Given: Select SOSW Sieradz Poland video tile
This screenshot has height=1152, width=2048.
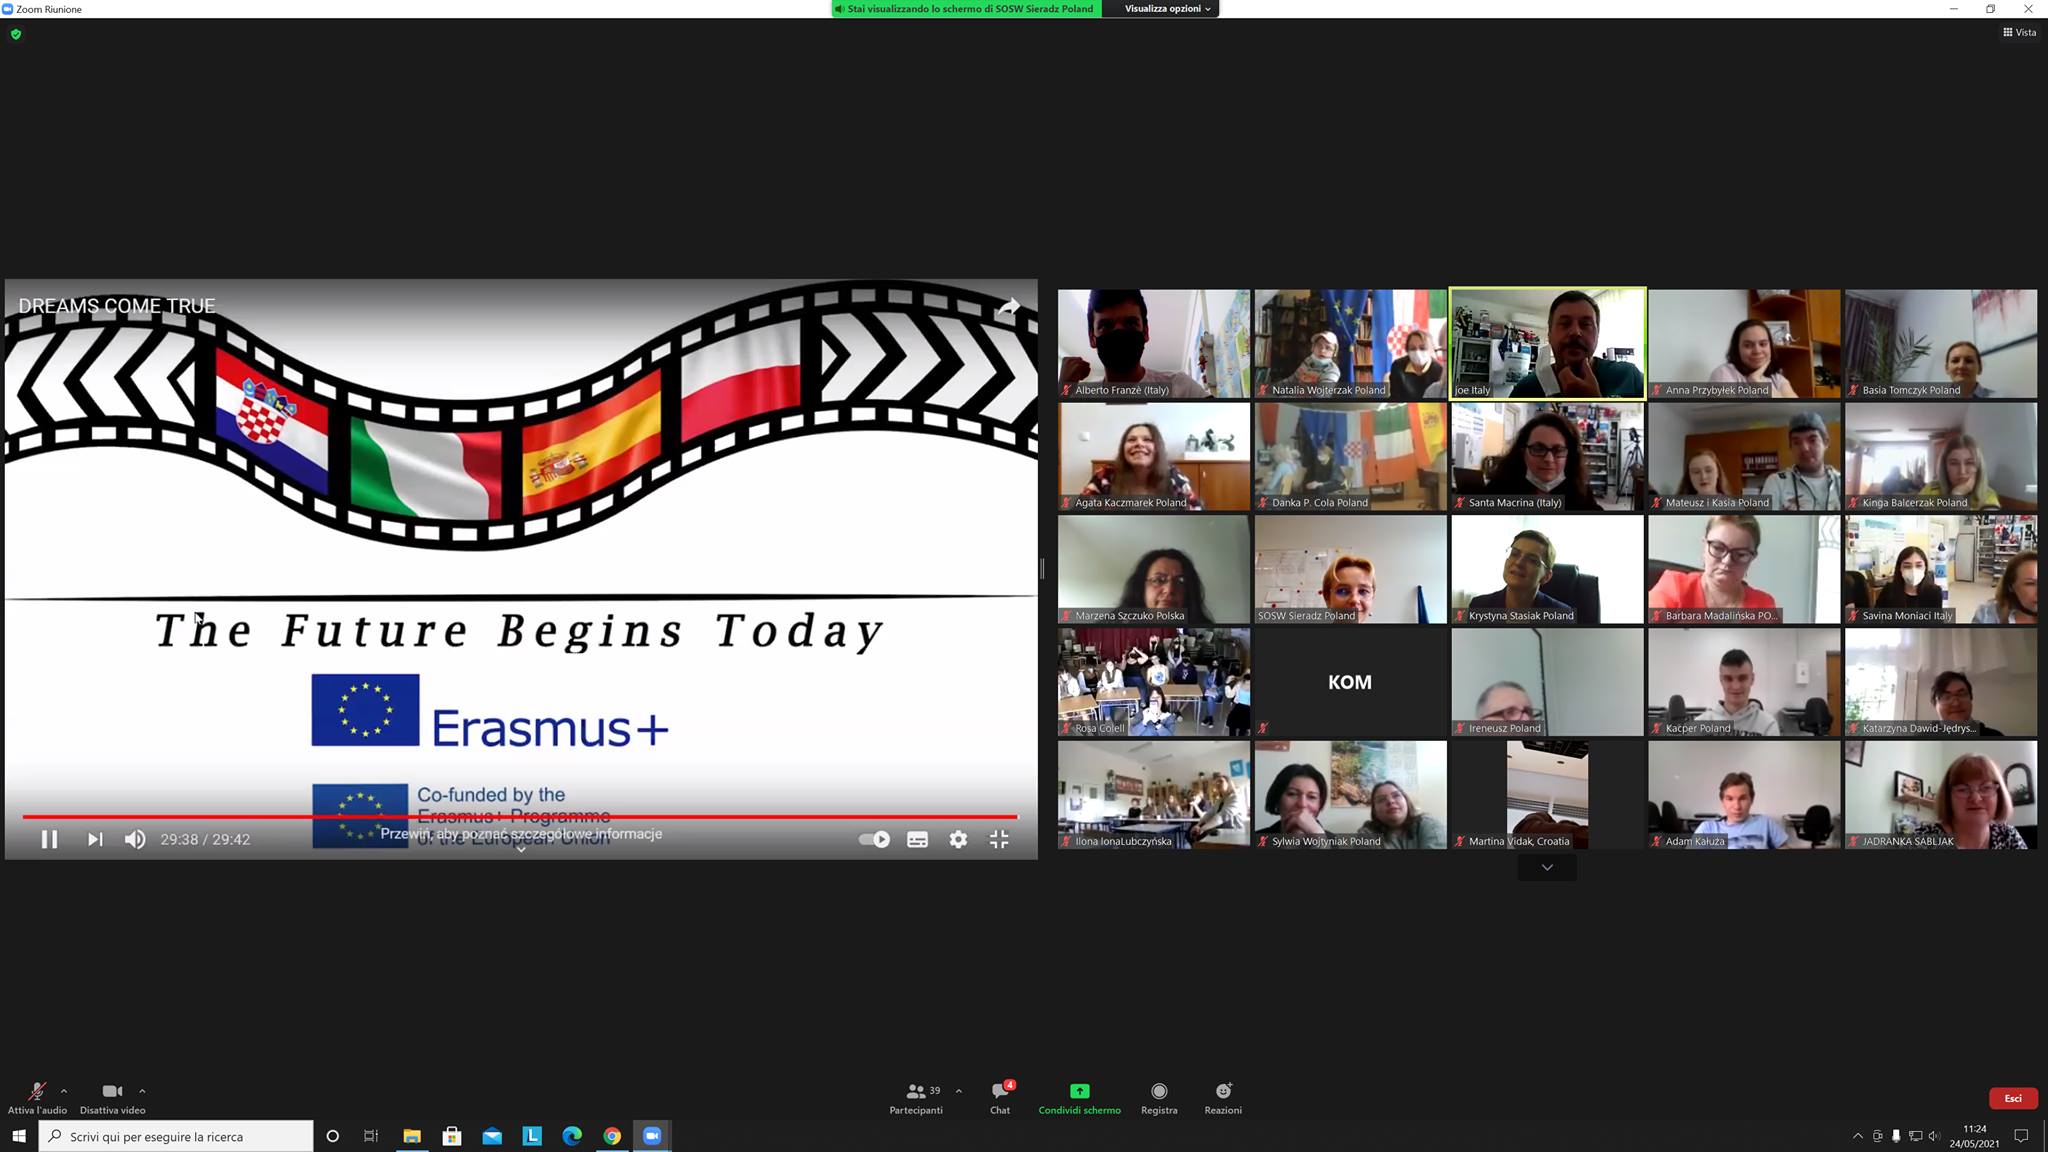Looking at the screenshot, I should pyautogui.click(x=1350, y=570).
